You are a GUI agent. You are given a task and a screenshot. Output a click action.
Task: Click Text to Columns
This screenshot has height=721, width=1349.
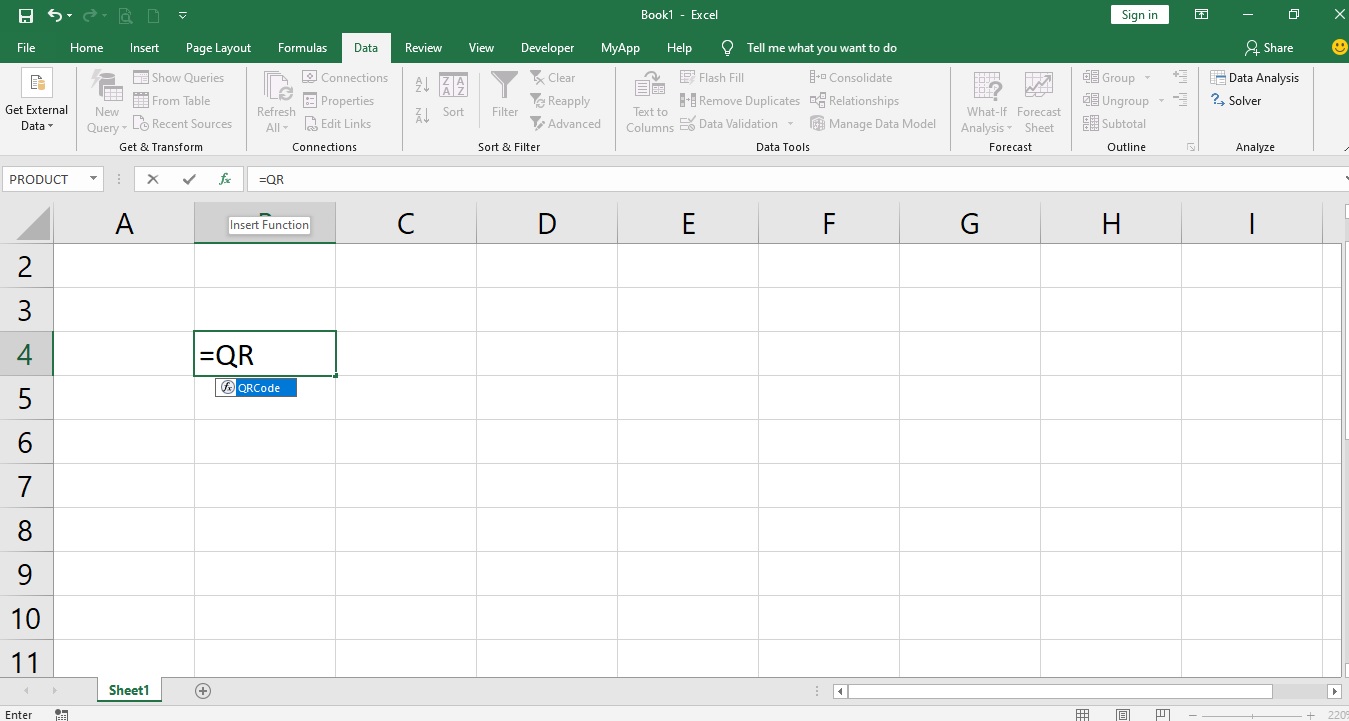(x=650, y=101)
